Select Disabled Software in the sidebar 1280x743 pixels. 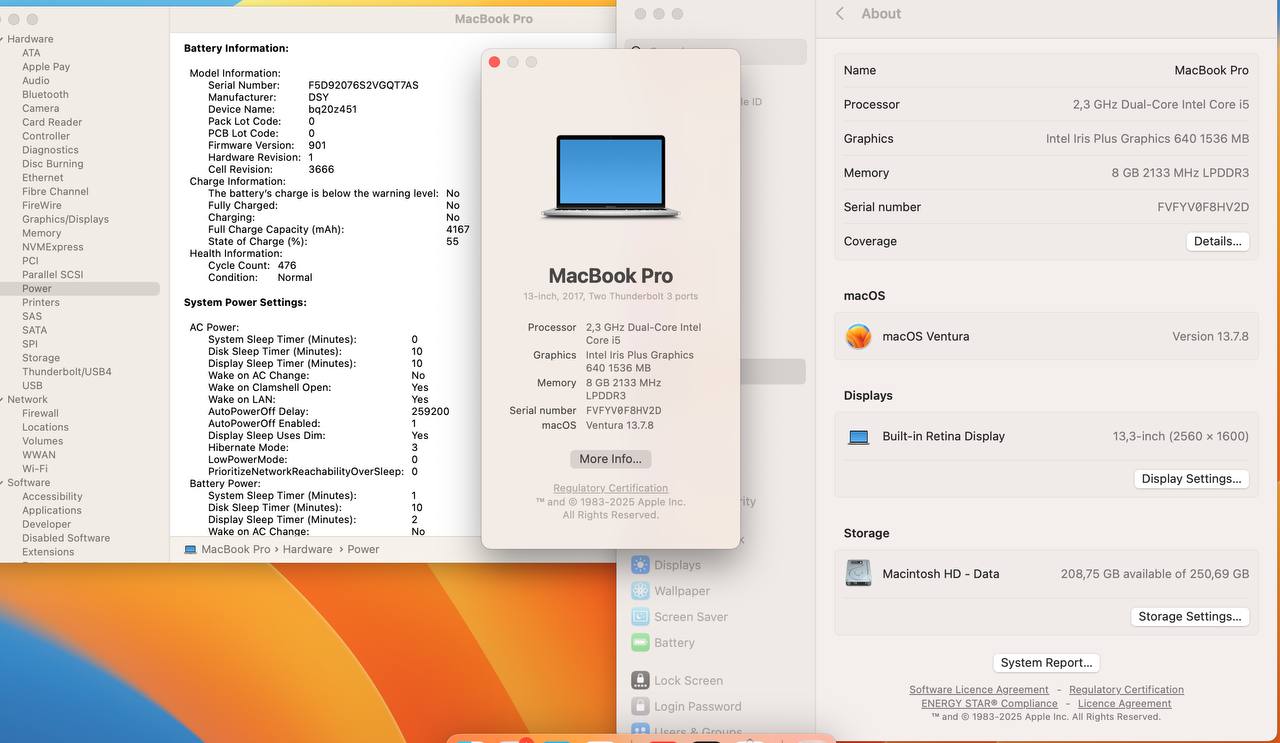click(66, 538)
